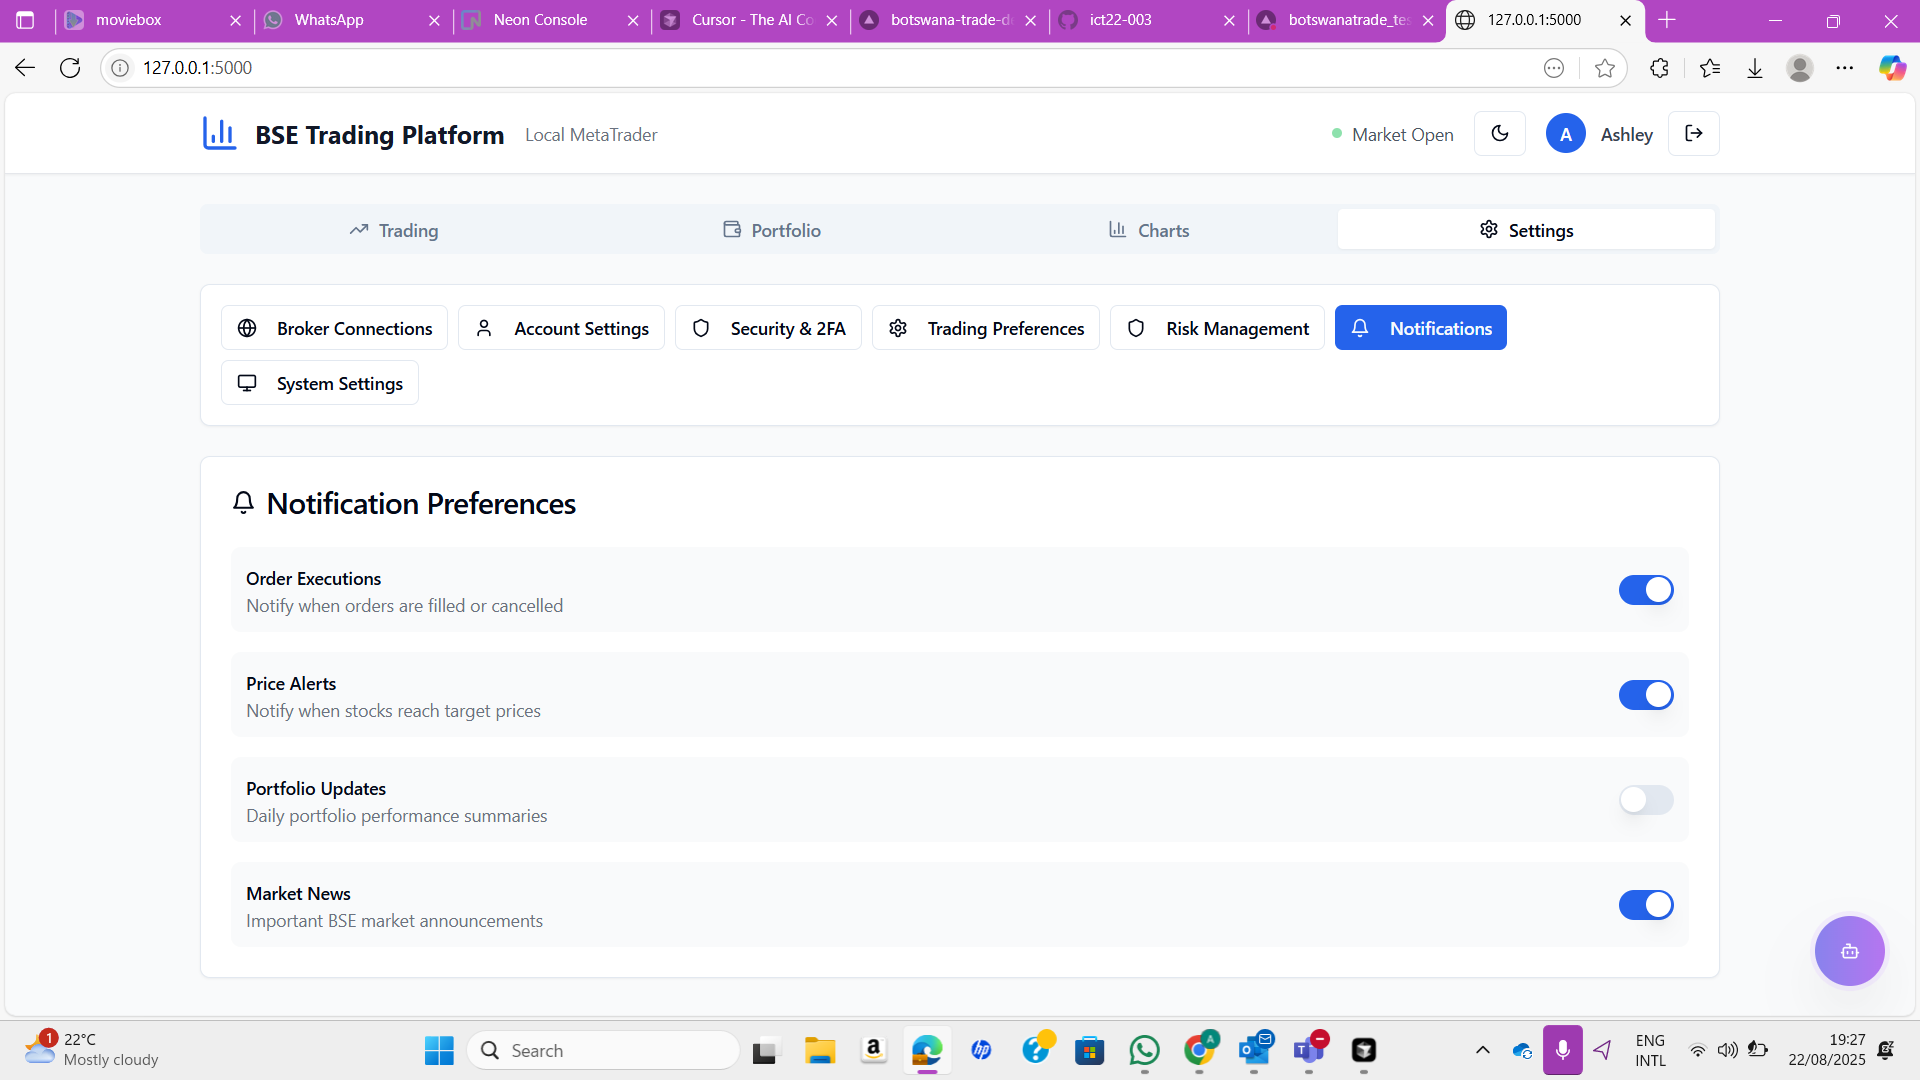1920x1080 pixels.
Task: Click the browser address bar
Action: [800, 68]
